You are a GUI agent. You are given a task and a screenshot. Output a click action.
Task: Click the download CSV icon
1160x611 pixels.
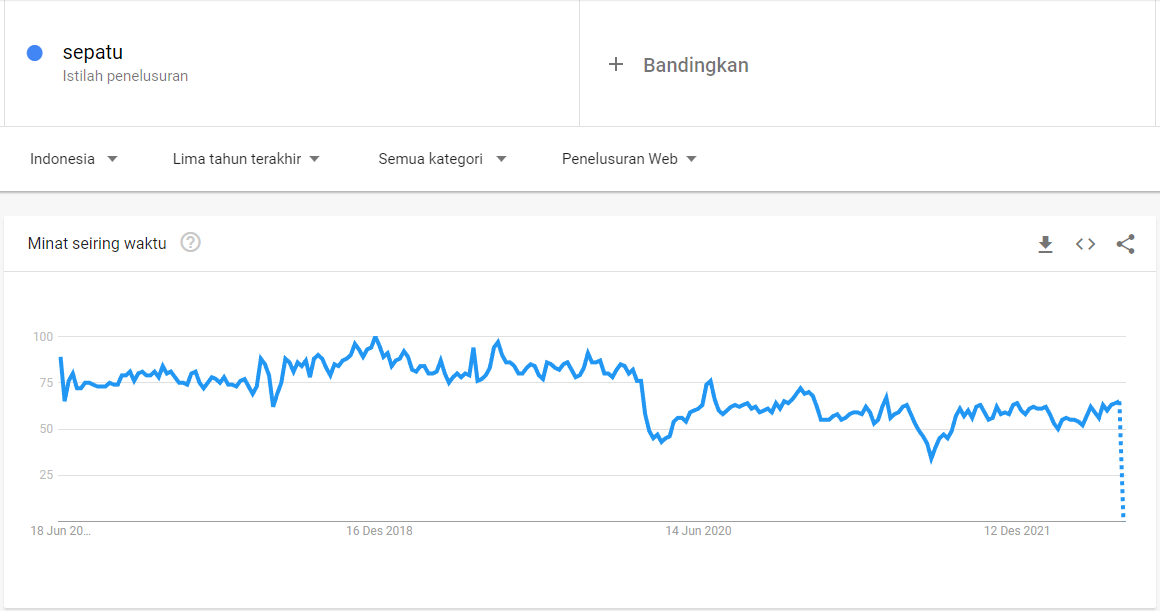pos(1045,244)
